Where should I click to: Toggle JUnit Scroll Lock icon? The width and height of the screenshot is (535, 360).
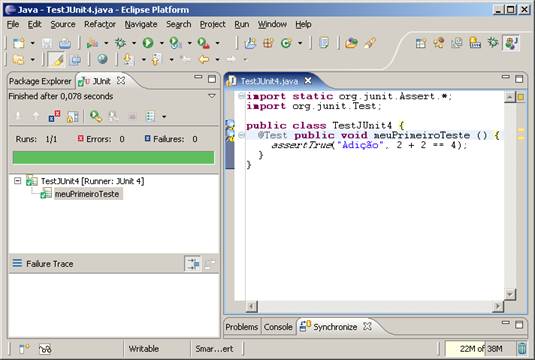(x=72, y=117)
